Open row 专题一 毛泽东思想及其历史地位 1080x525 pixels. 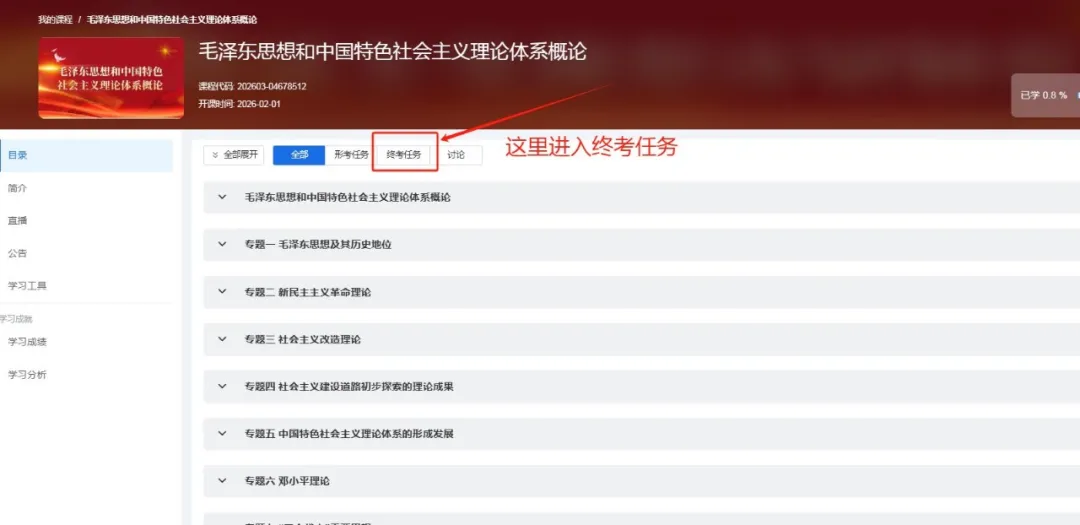point(641,245)
